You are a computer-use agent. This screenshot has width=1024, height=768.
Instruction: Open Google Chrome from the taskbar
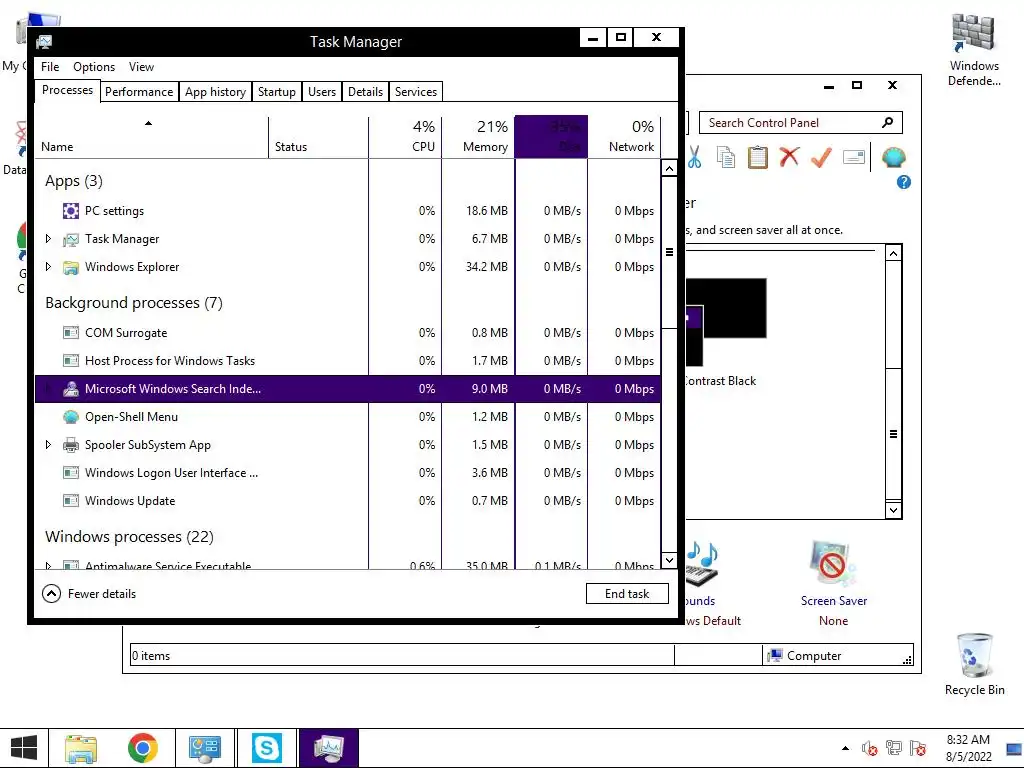[x=142, y=748]
